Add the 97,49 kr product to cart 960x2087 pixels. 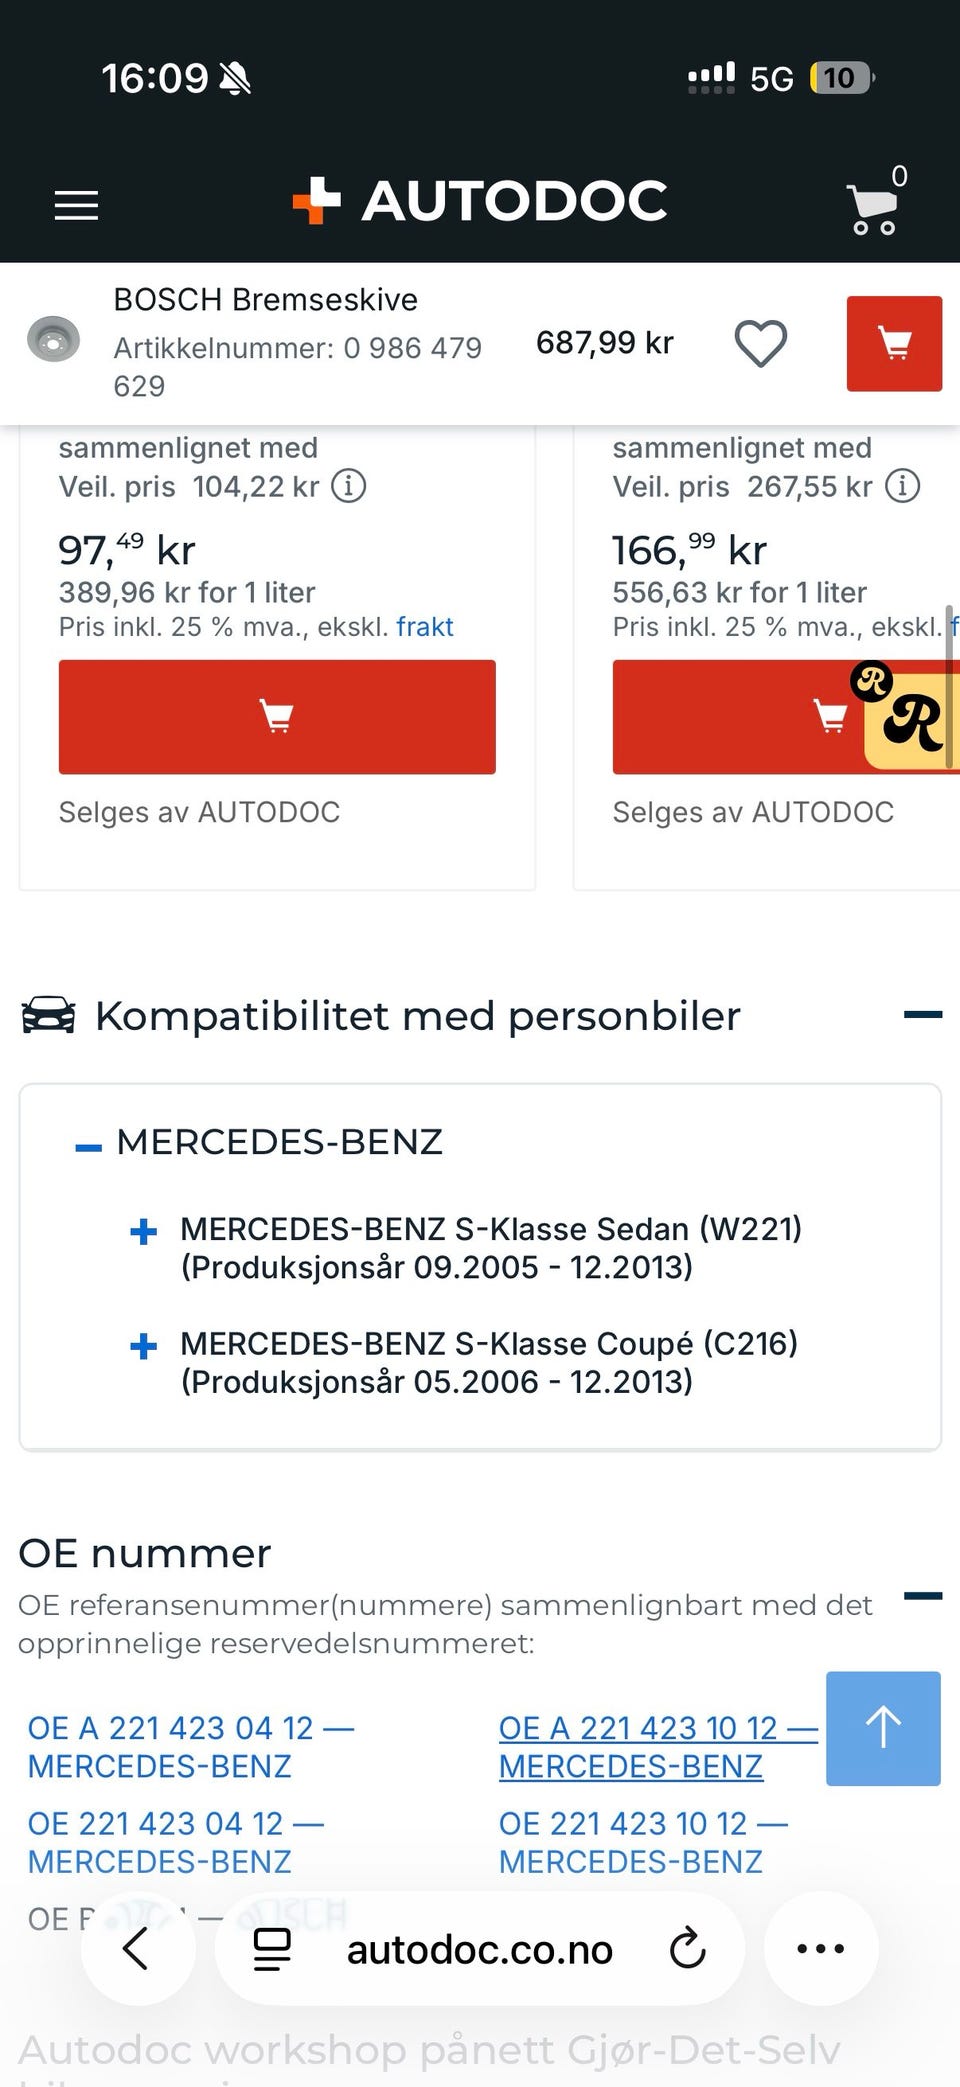[x=277, y=716]
